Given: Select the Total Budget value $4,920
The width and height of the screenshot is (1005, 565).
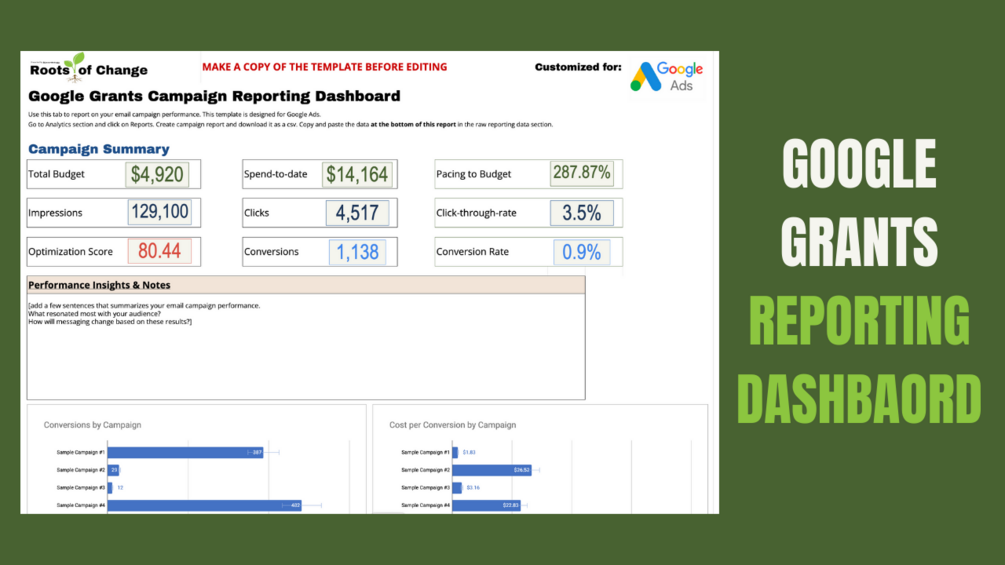Looking at the screenshot, I should click(157, 174).
